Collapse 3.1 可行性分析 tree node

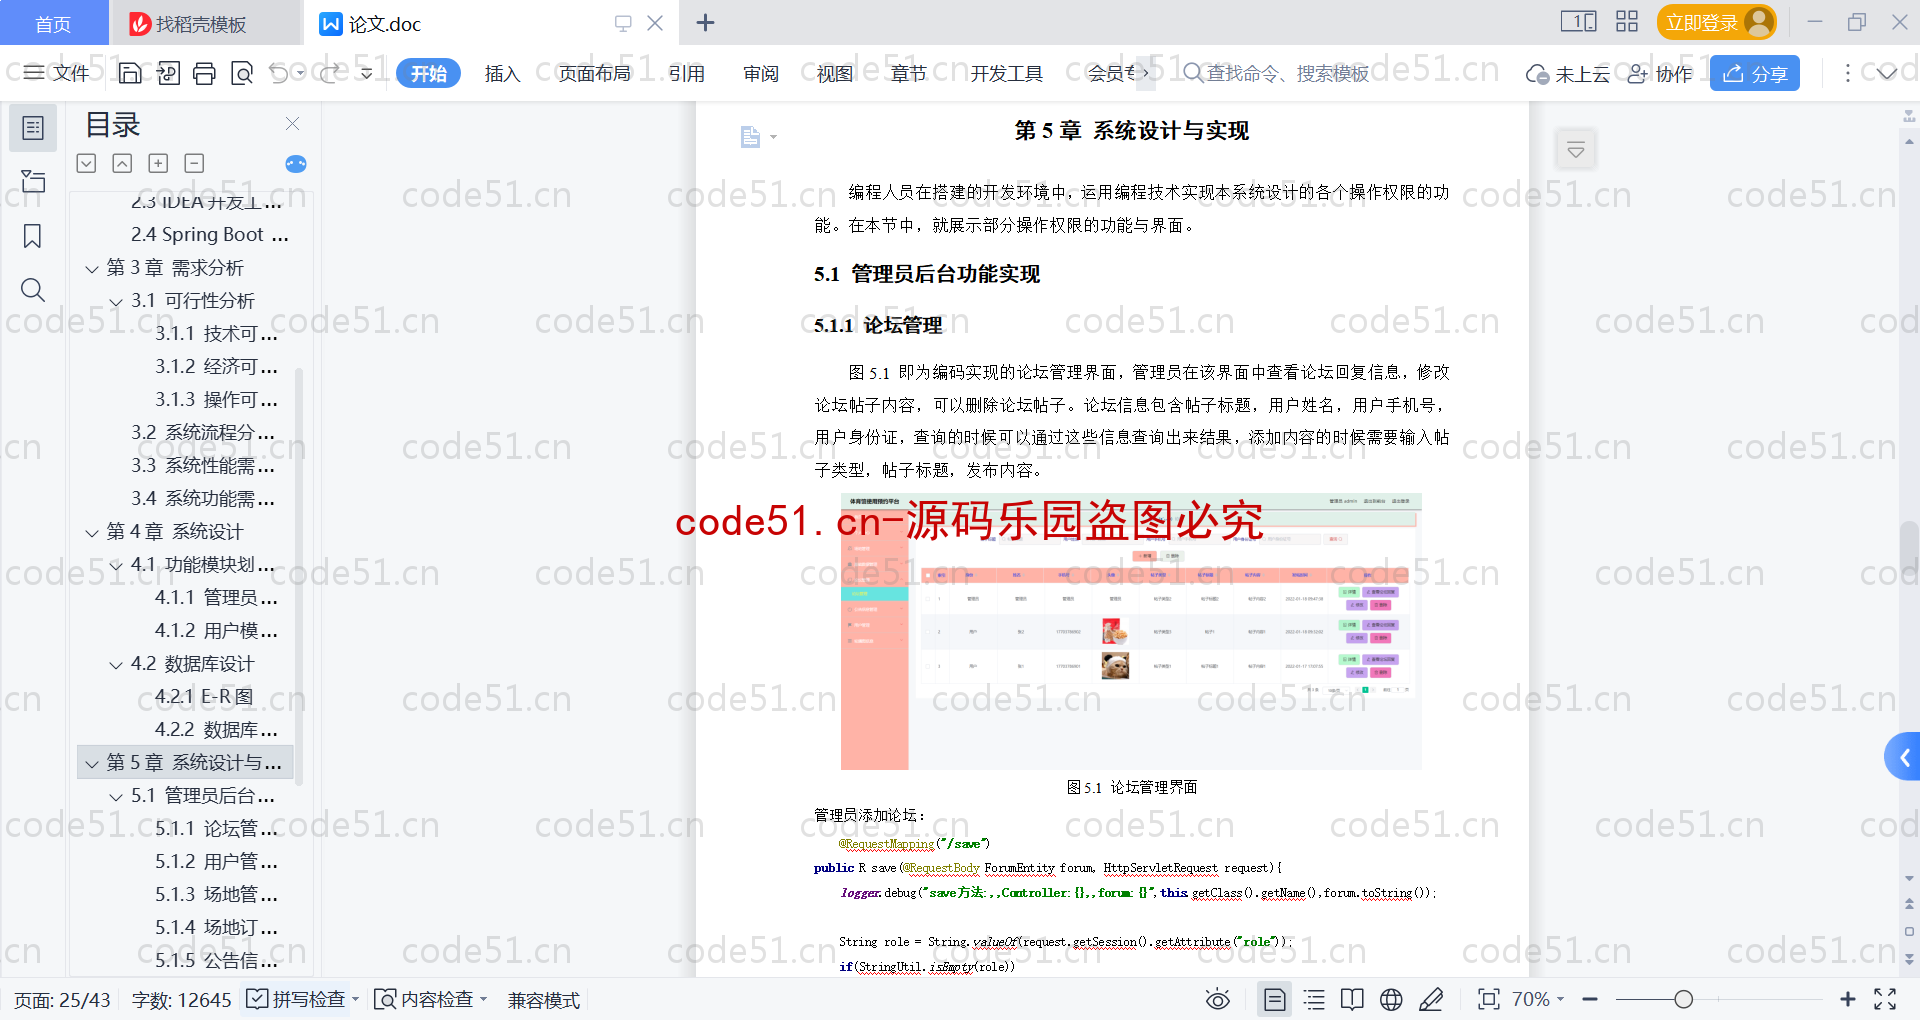click(x=116, y=302)
